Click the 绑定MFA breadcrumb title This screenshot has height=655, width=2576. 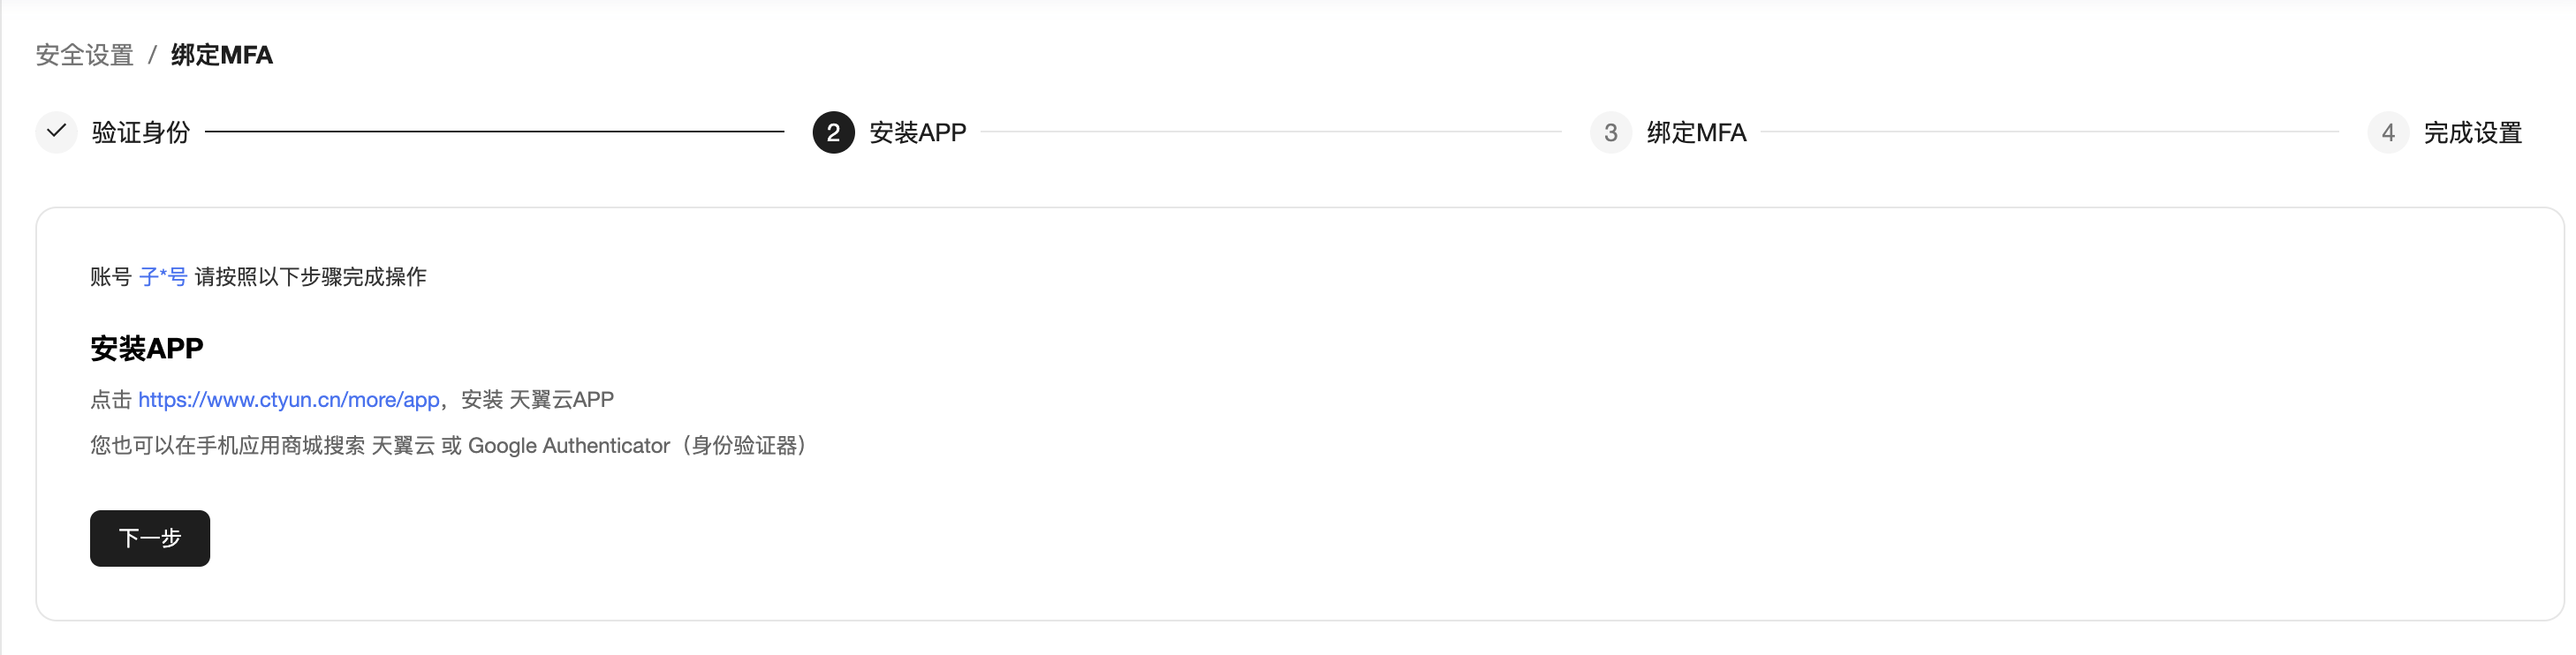click(x=222, y=55)
